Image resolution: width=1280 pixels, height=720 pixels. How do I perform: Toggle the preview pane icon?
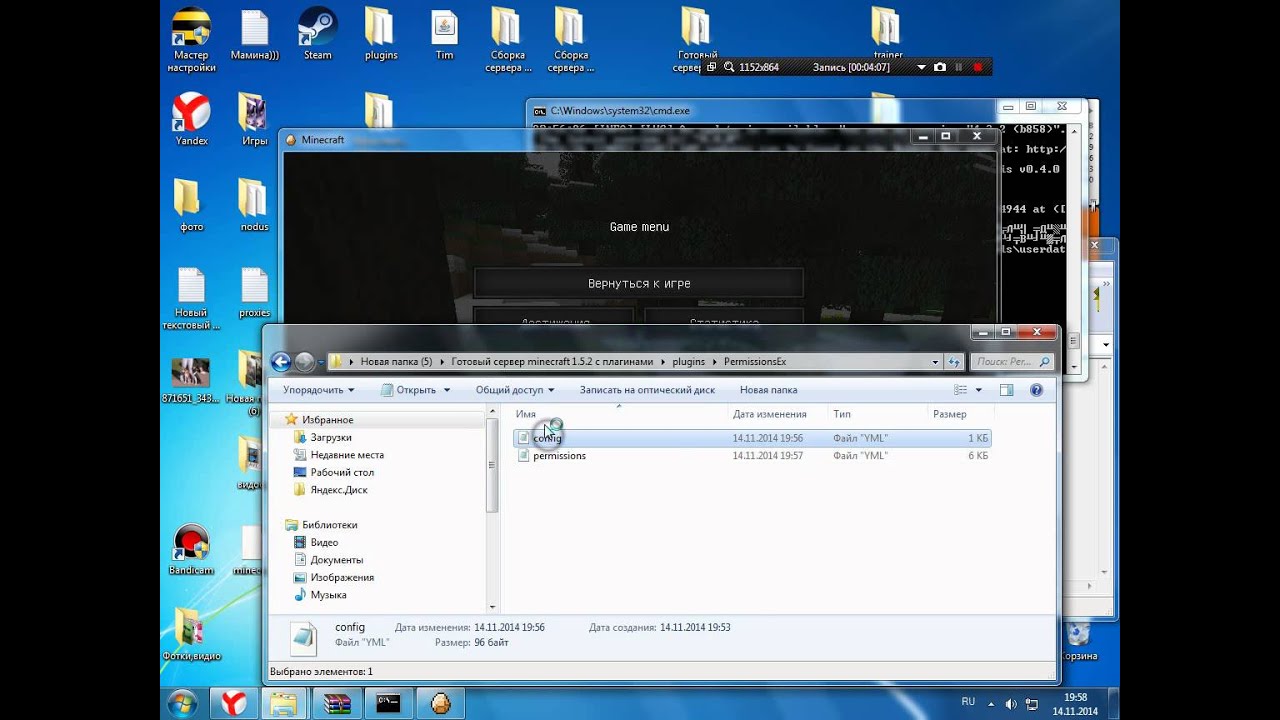click(1007, 390)
